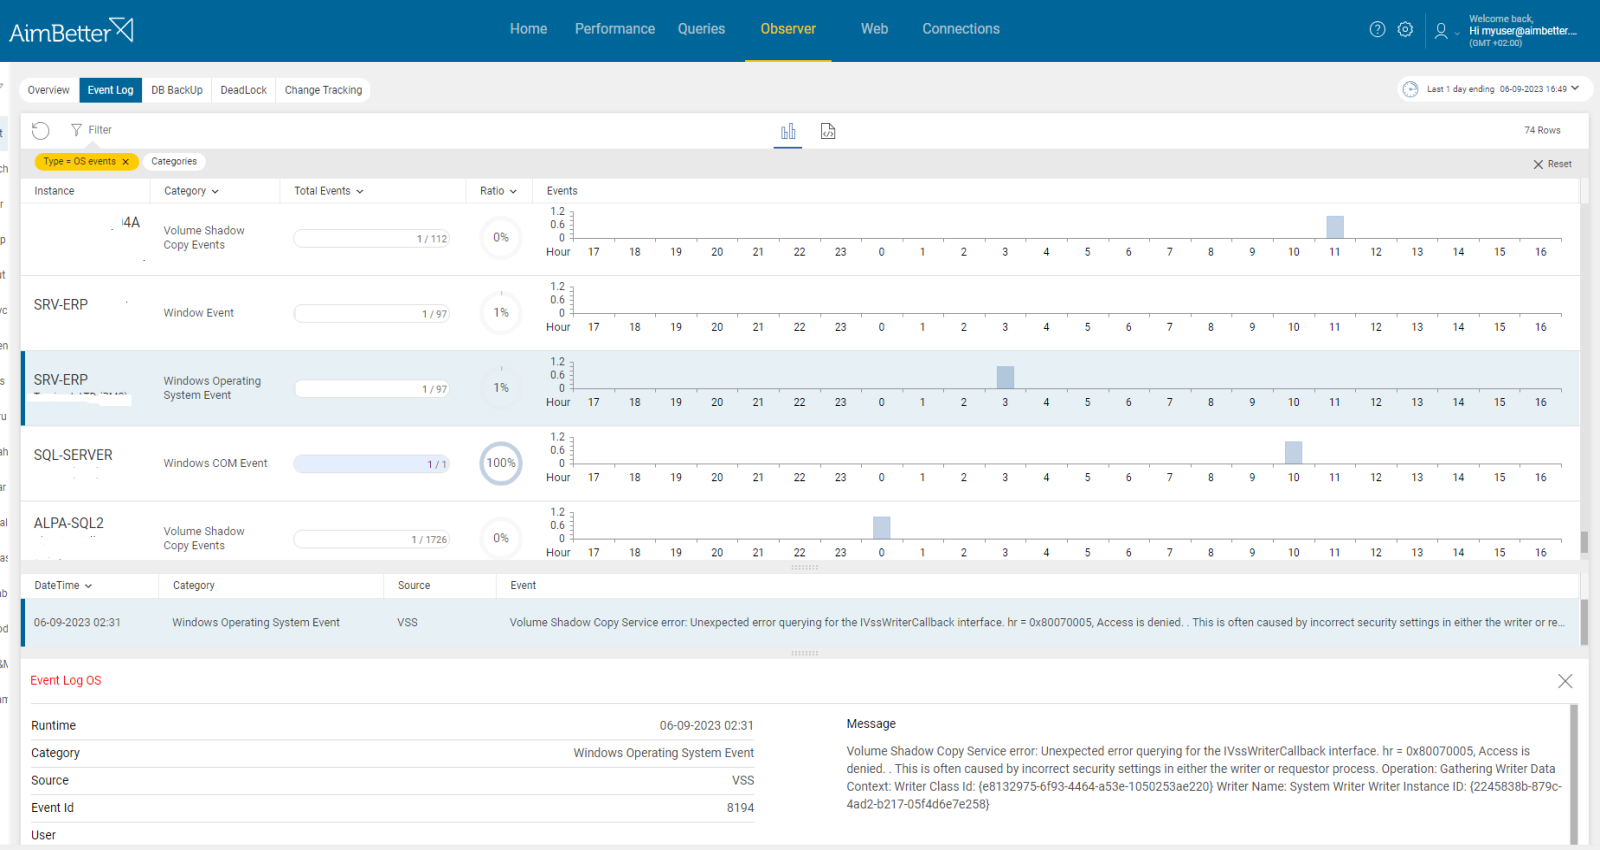Image resolution: width=1600 pixels, height=850 pixels.
Task: Click Reset filters button
Action: pyautogui.click(x=1552, y=164)
